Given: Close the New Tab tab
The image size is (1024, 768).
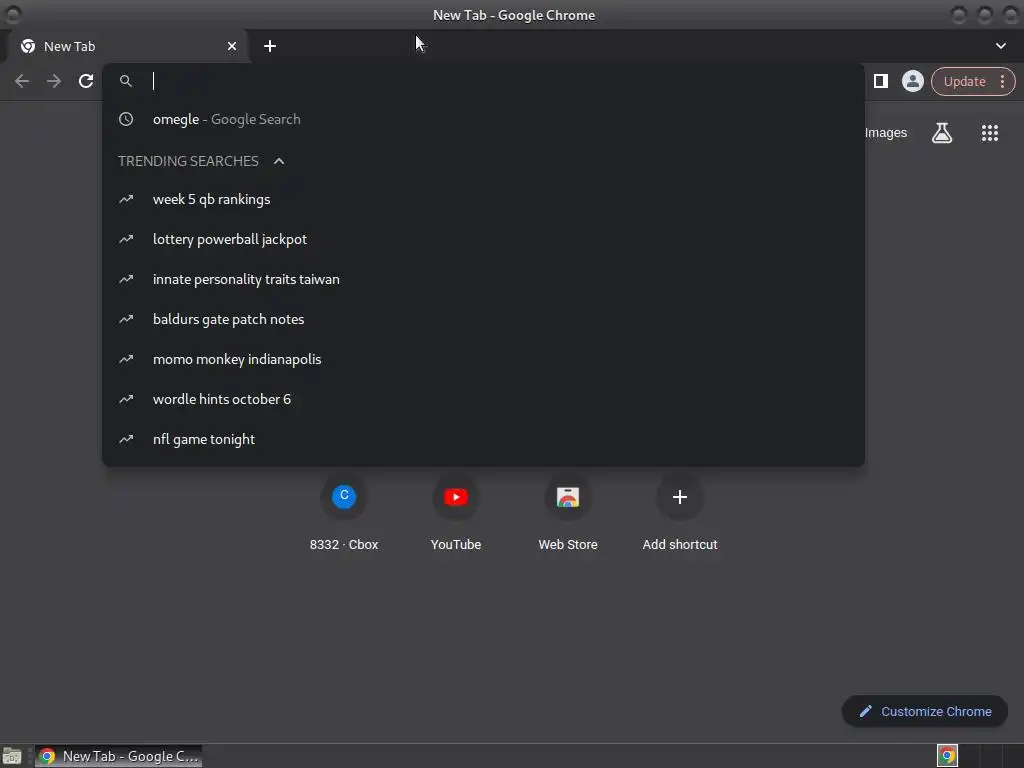Looking at the screenshot, I should click(x=232, y=46).
